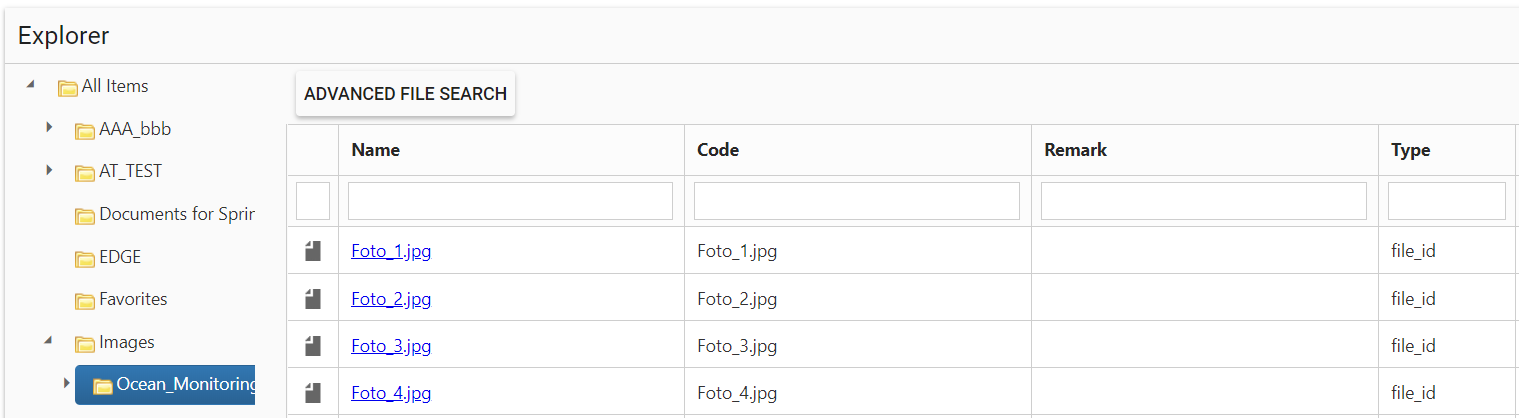This screenshot has height=418, width=1519.
Task: Click the Name column filter field
Action: pyautogui.click(x=510, y=201)
